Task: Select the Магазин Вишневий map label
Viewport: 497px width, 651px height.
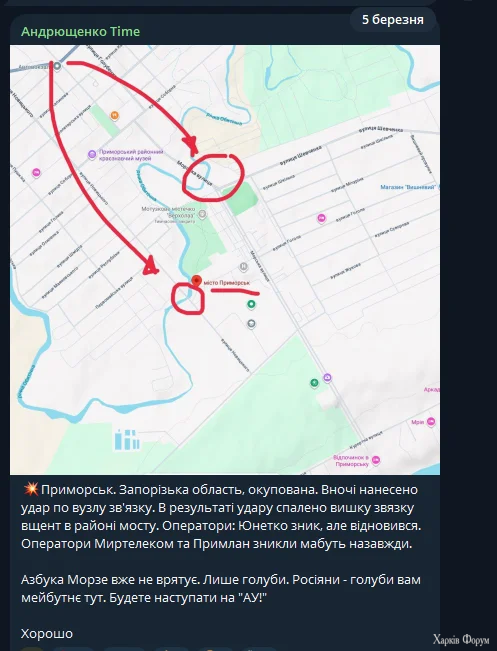Action: tap(409, 187)
